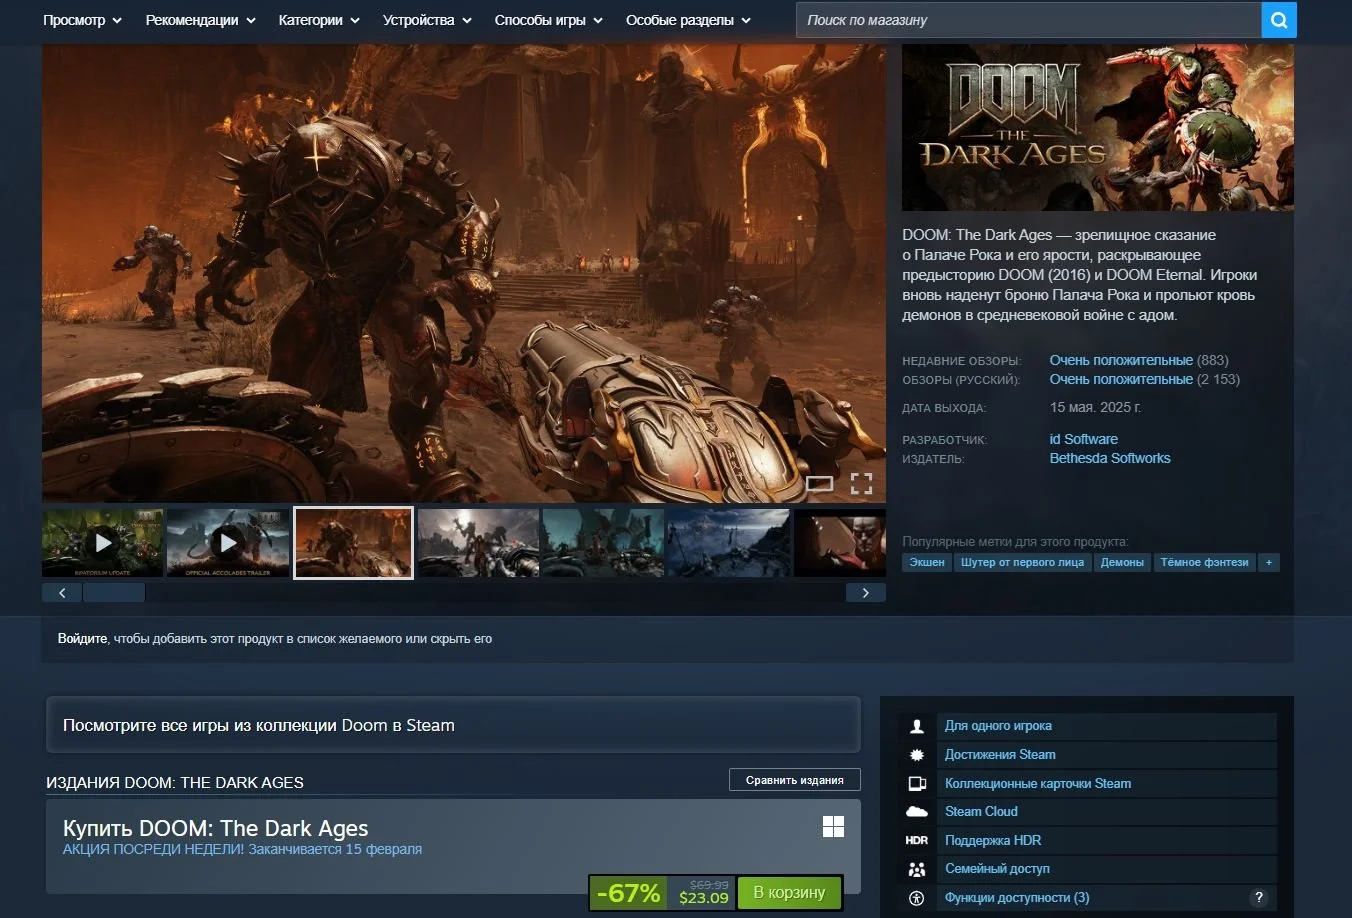Click the Тёмное фэнтези tag
This screenshot has height=918, width=1352.
(x=1204, y=563)
